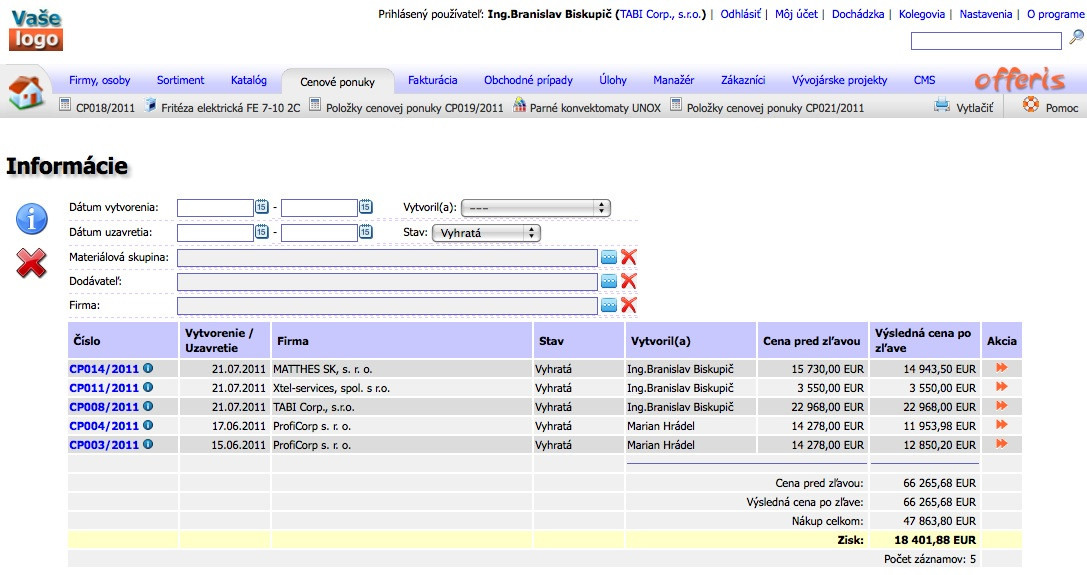The width and height of the screenshot is (1087, 575).
Task: Clear Dodávateľ field with red X
Action: tap(629, 281)
